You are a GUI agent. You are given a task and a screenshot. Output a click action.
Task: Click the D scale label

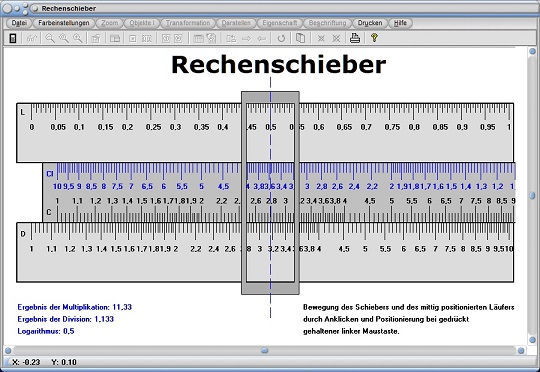(23, 234)
